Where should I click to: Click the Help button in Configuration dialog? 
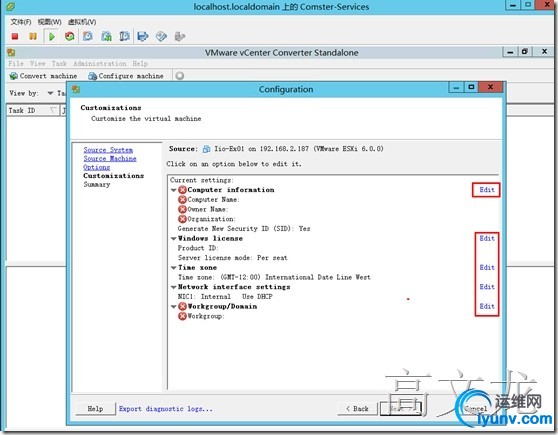95,409
